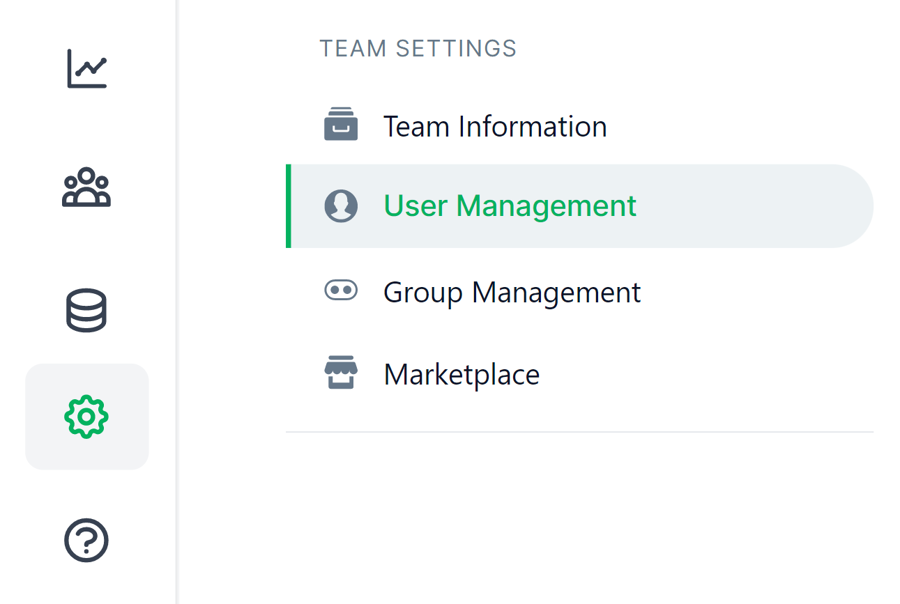Screen dimensions: 900x604
Task: Click the avatar icon beside User Management
Action: [x=341, y=206]
